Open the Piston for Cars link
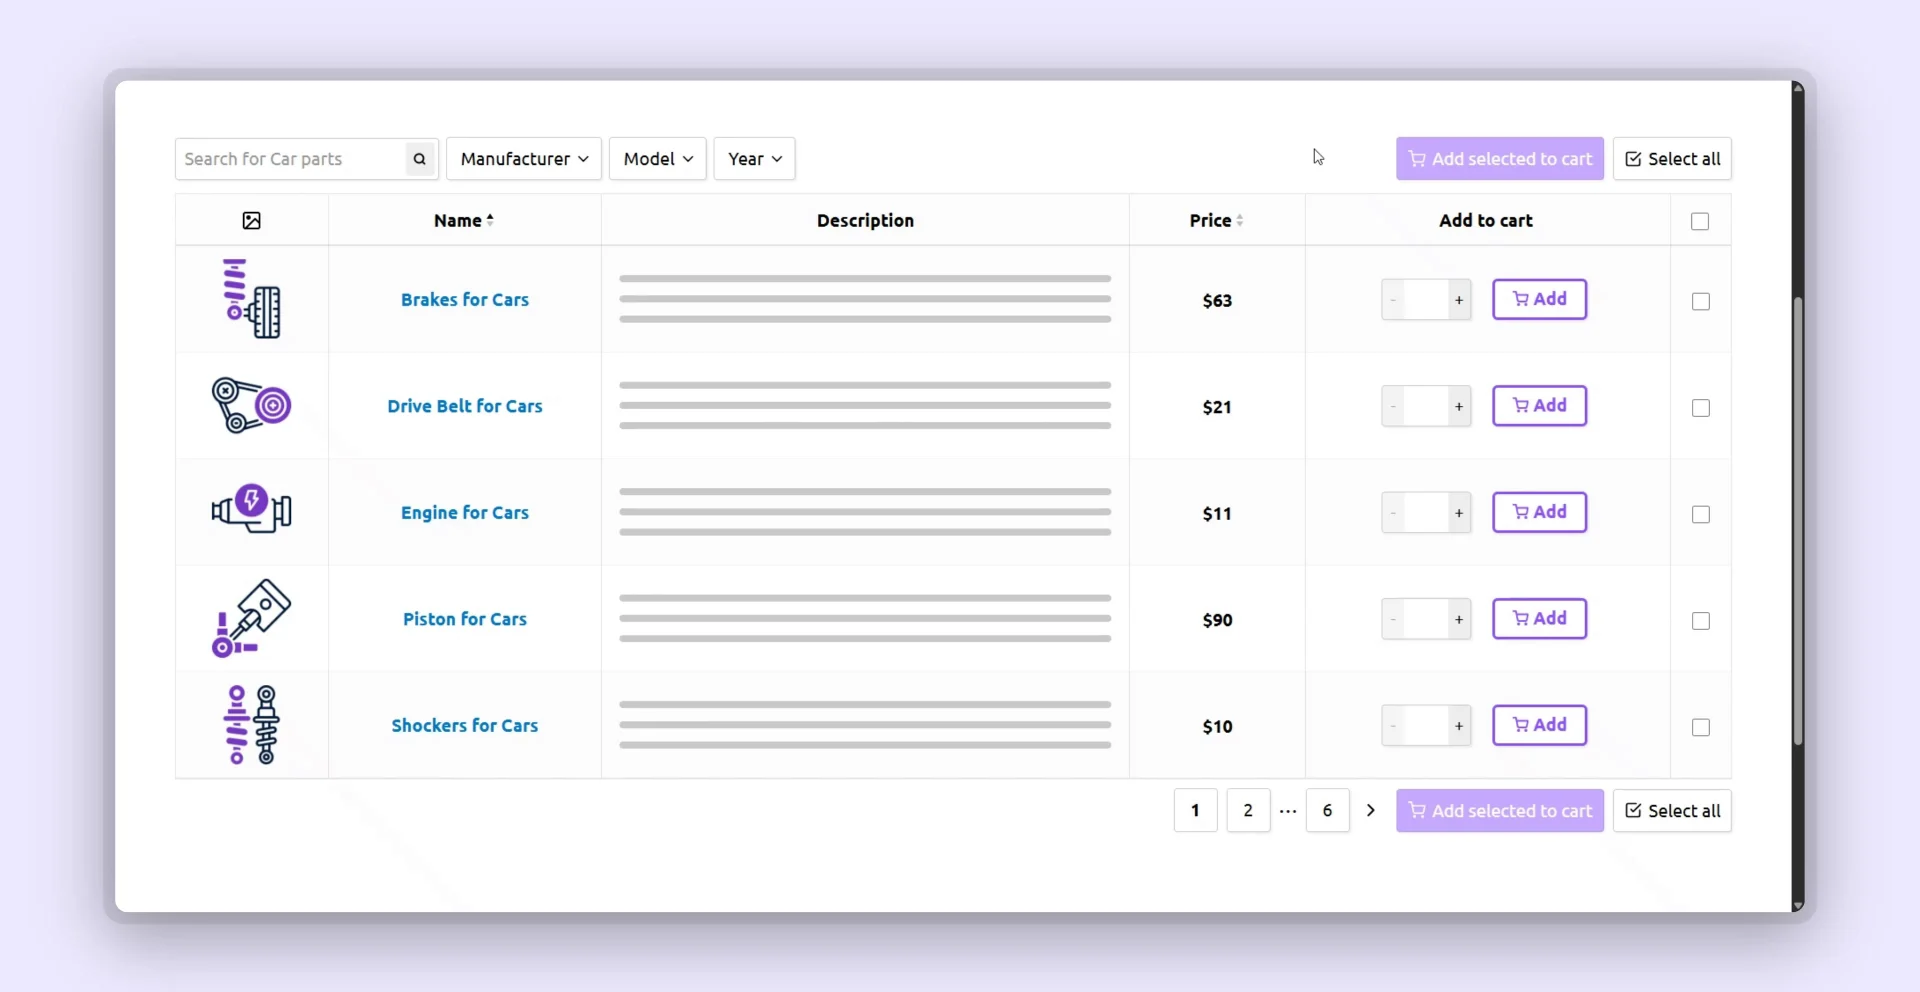 point(465,619)
